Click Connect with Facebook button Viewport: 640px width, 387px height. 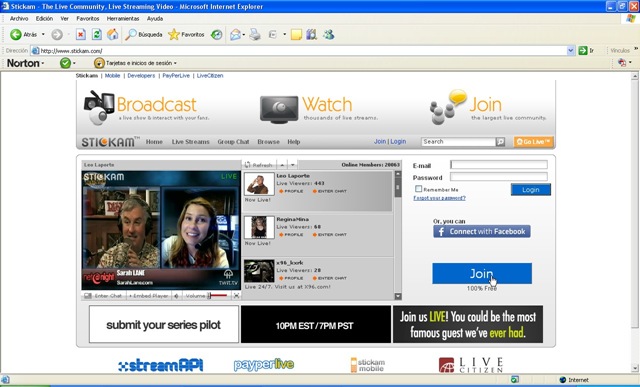pyautogui.click(x=482, y=231)
